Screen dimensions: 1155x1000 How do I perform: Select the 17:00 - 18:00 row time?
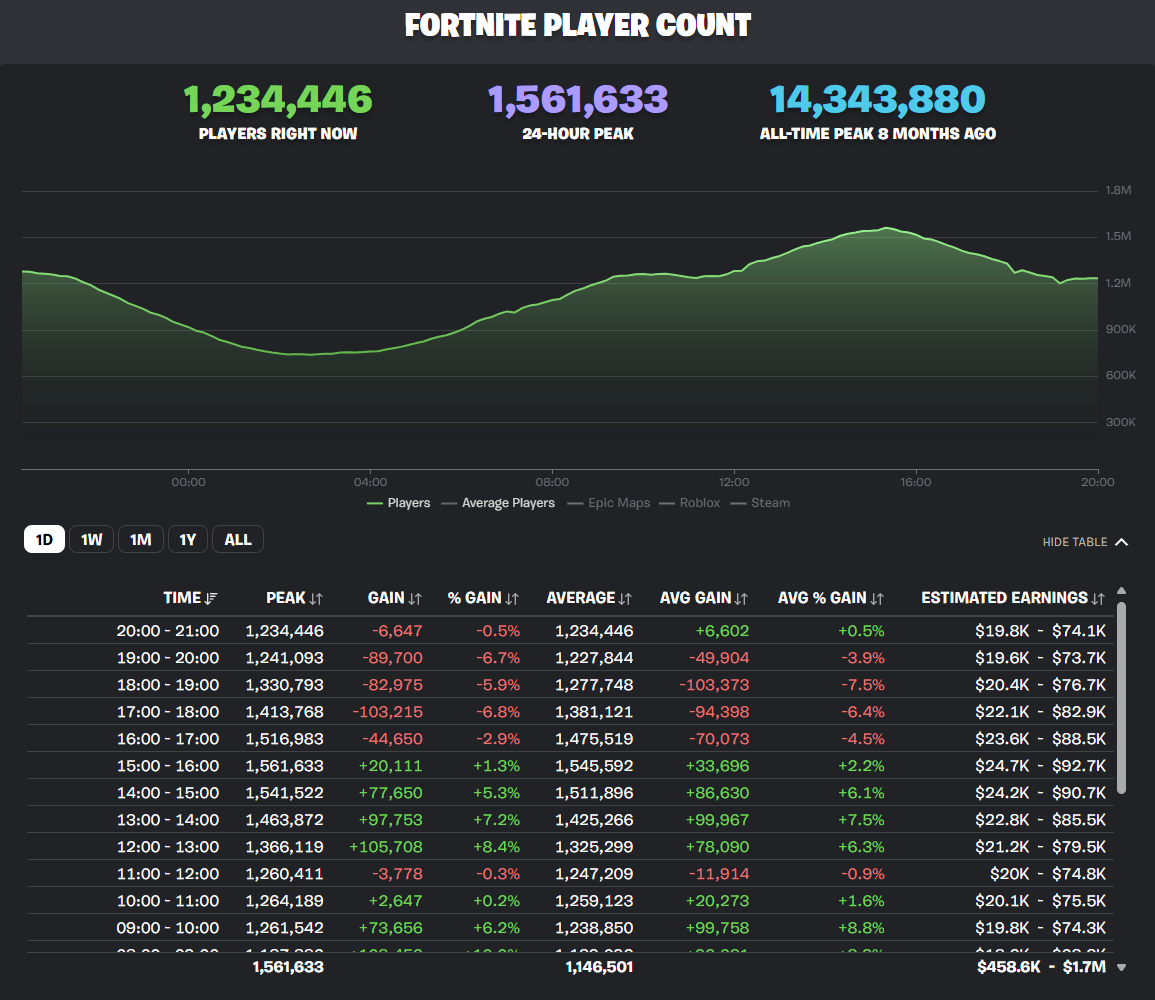(168, 712)
